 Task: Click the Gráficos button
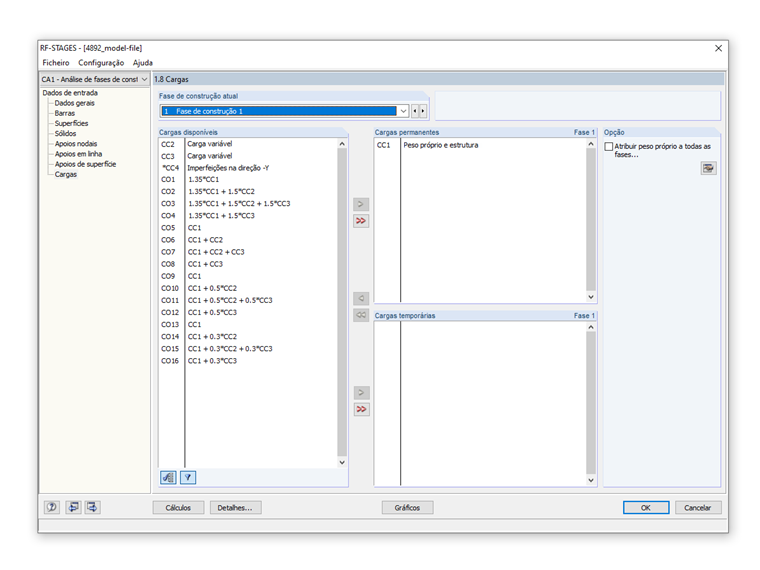[407, 507]
